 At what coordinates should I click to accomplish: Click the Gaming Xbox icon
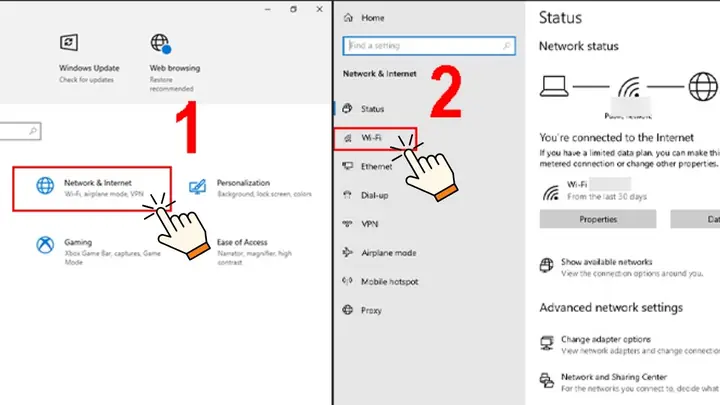45,245
